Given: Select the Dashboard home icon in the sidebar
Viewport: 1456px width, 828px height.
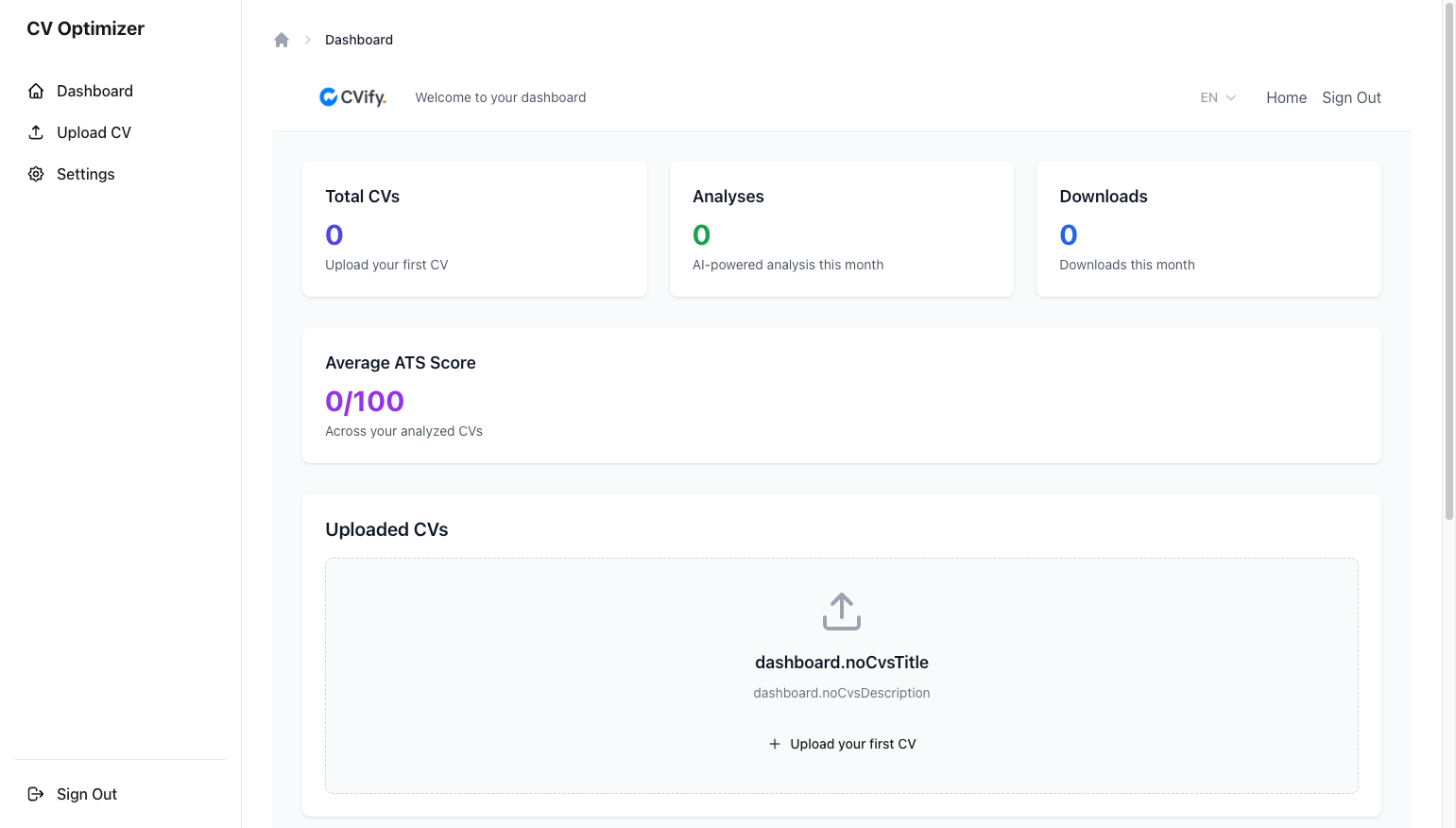Looking at the screenshot, I should point(36,91).
